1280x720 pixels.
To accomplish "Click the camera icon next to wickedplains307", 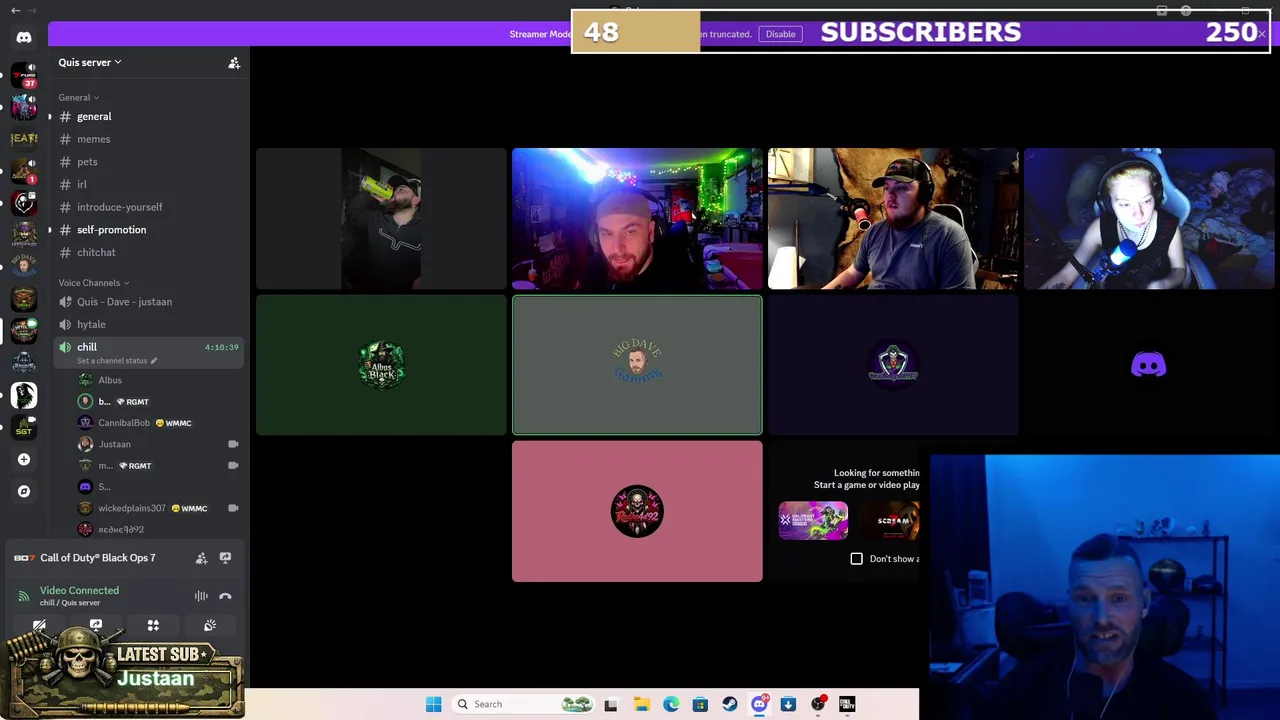I will [x=233, y=508].
